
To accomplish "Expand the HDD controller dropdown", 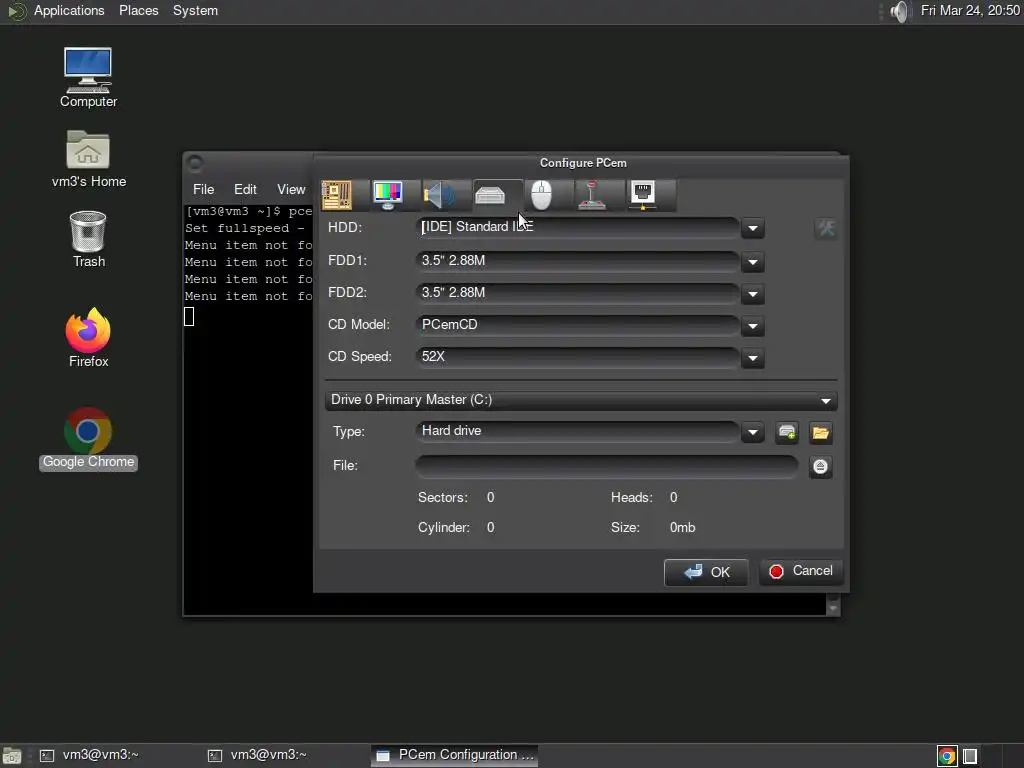I will (753, 228).
